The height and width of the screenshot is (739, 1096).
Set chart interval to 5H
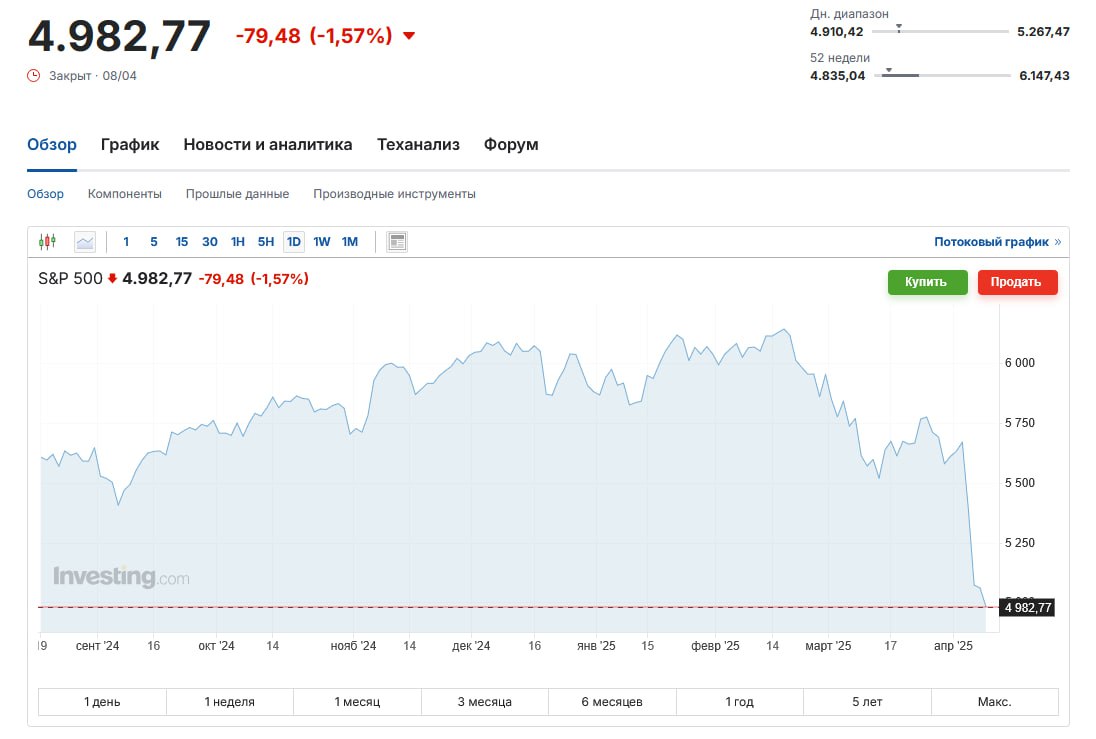[x=266, y=242]
